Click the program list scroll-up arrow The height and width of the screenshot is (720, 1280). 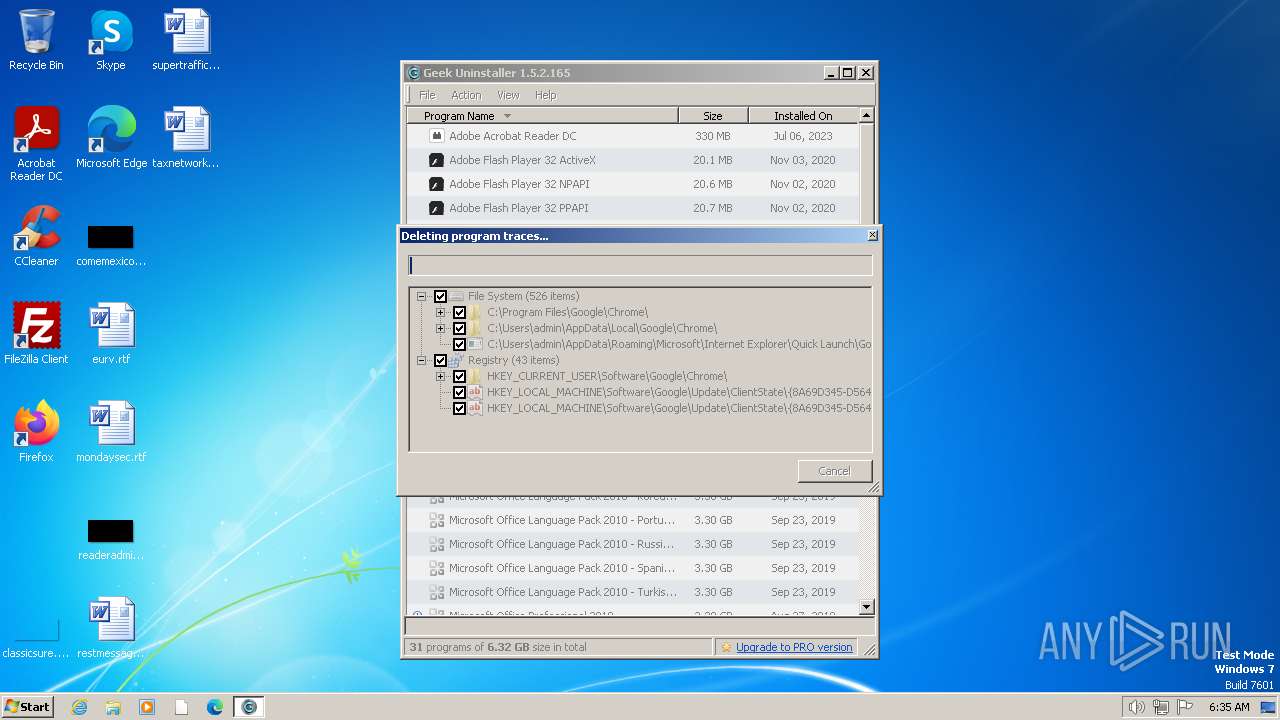click(866, 116)
